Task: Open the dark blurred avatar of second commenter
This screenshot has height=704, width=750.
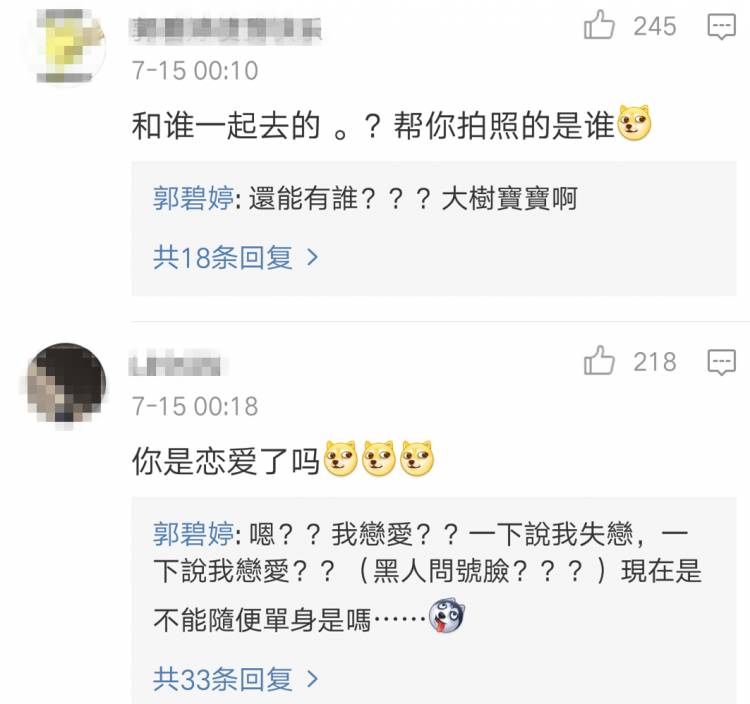Action: [67, 385]
